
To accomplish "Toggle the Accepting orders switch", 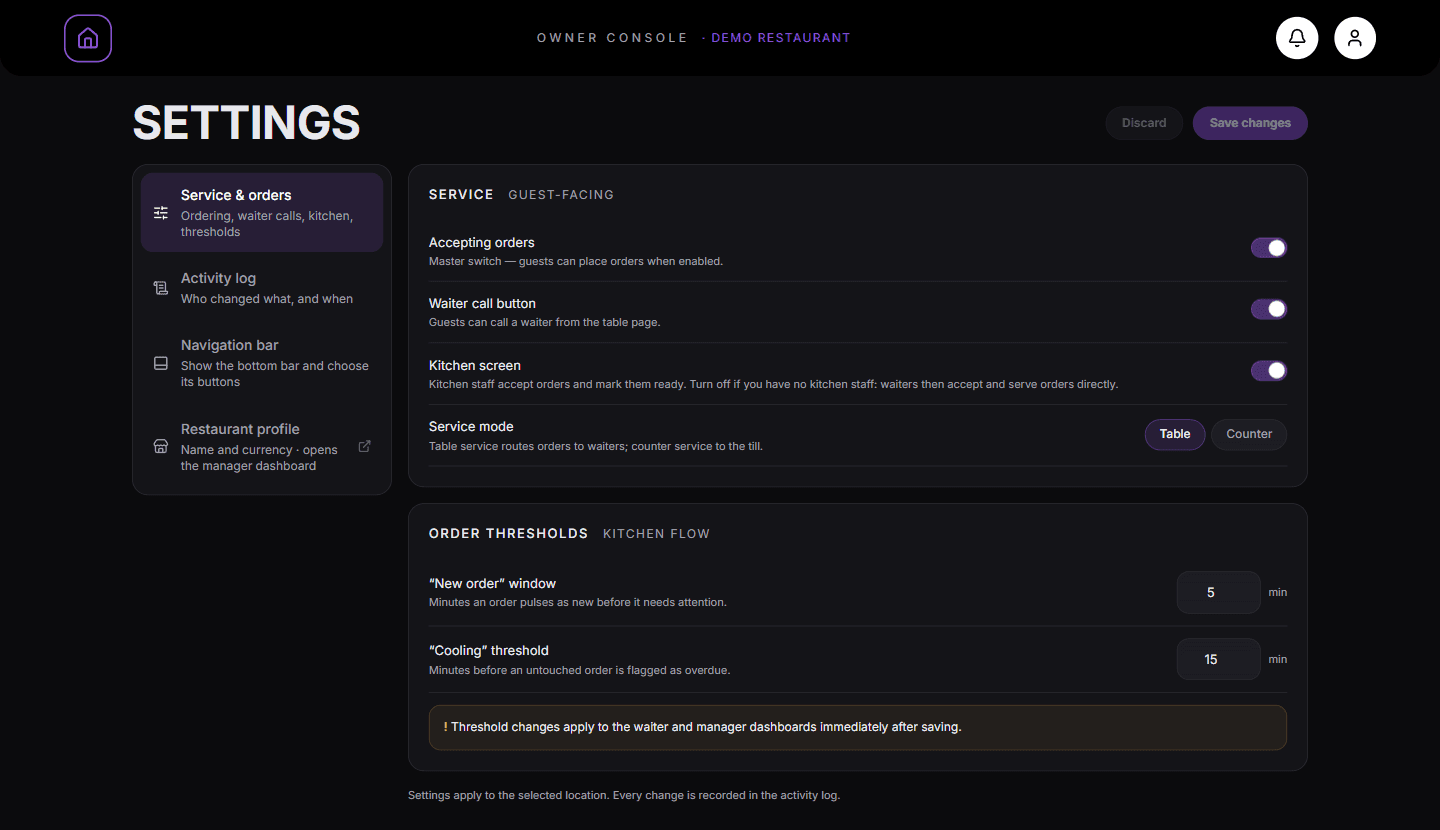I will point(1269,248).
